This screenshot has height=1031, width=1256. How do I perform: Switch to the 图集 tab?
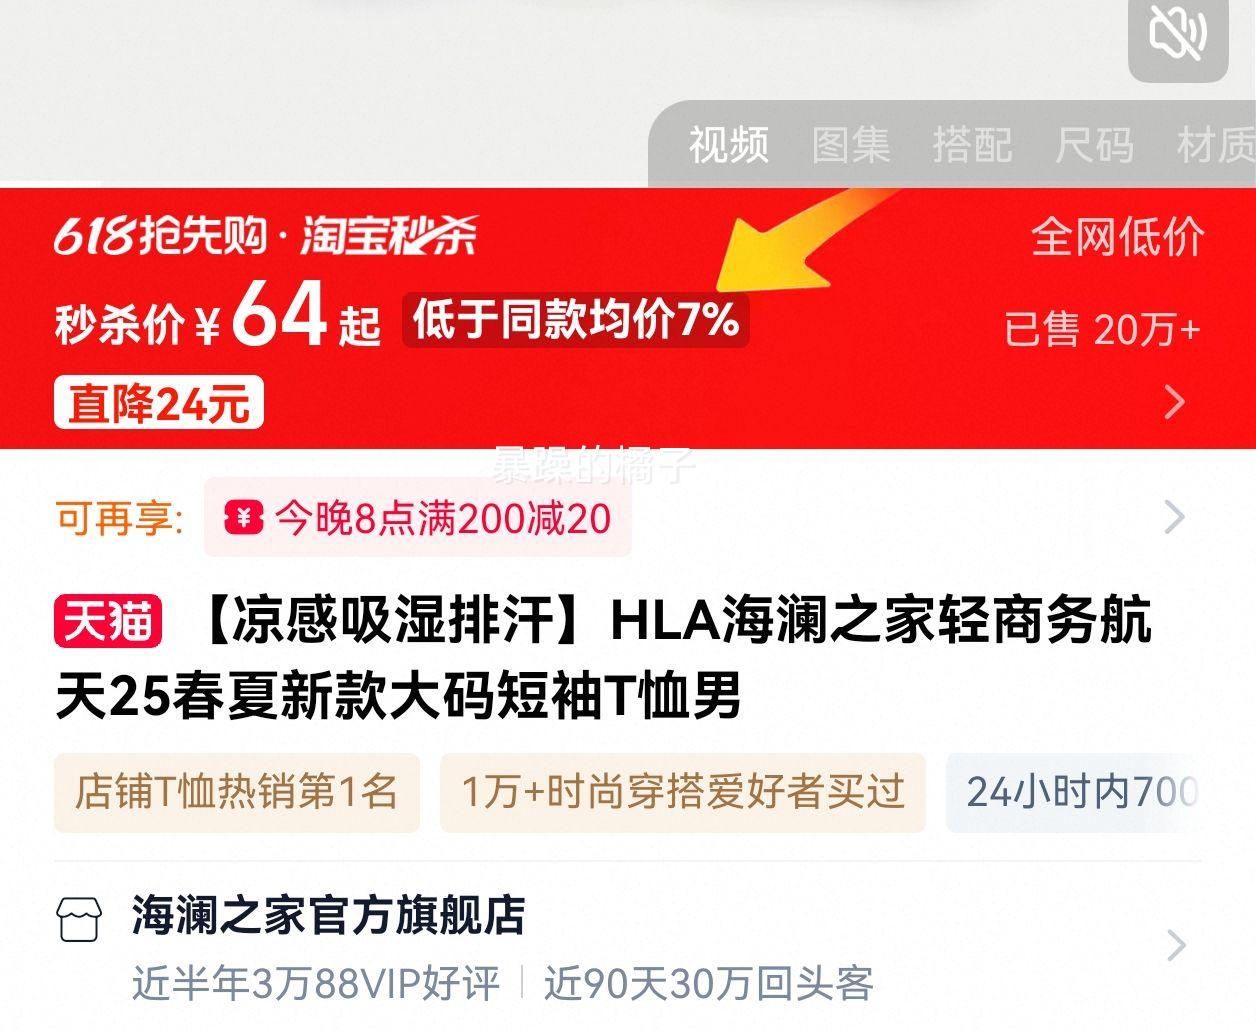[850, 145]
